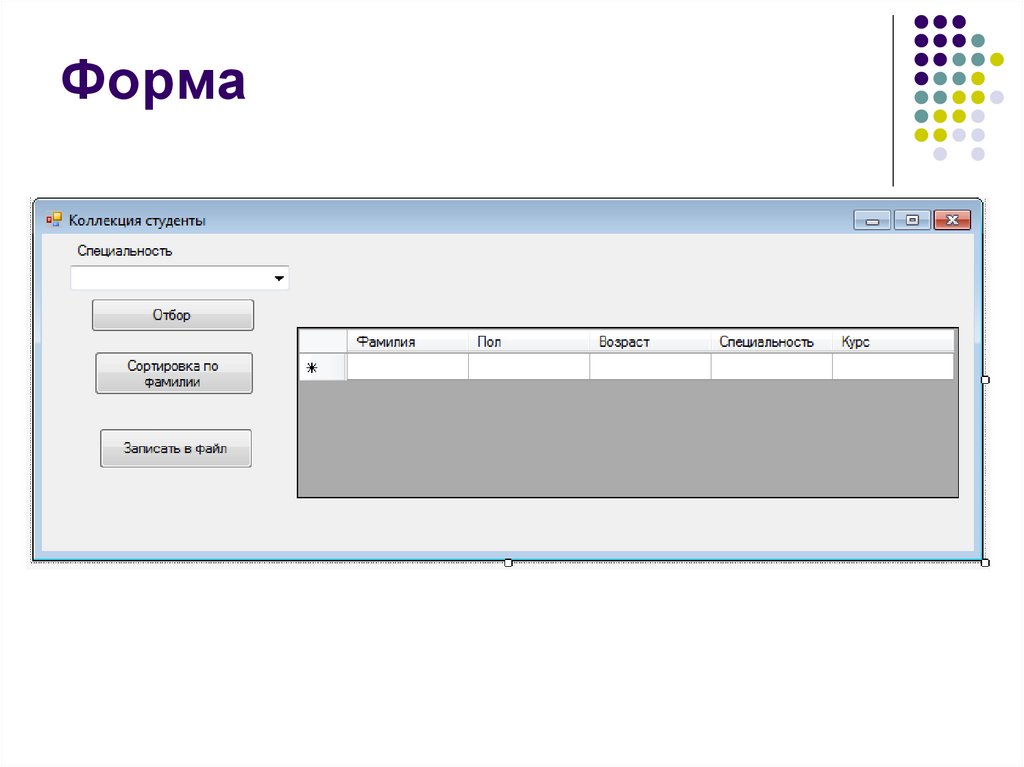Click the form's right-edge resize handle

pos(985,380)
